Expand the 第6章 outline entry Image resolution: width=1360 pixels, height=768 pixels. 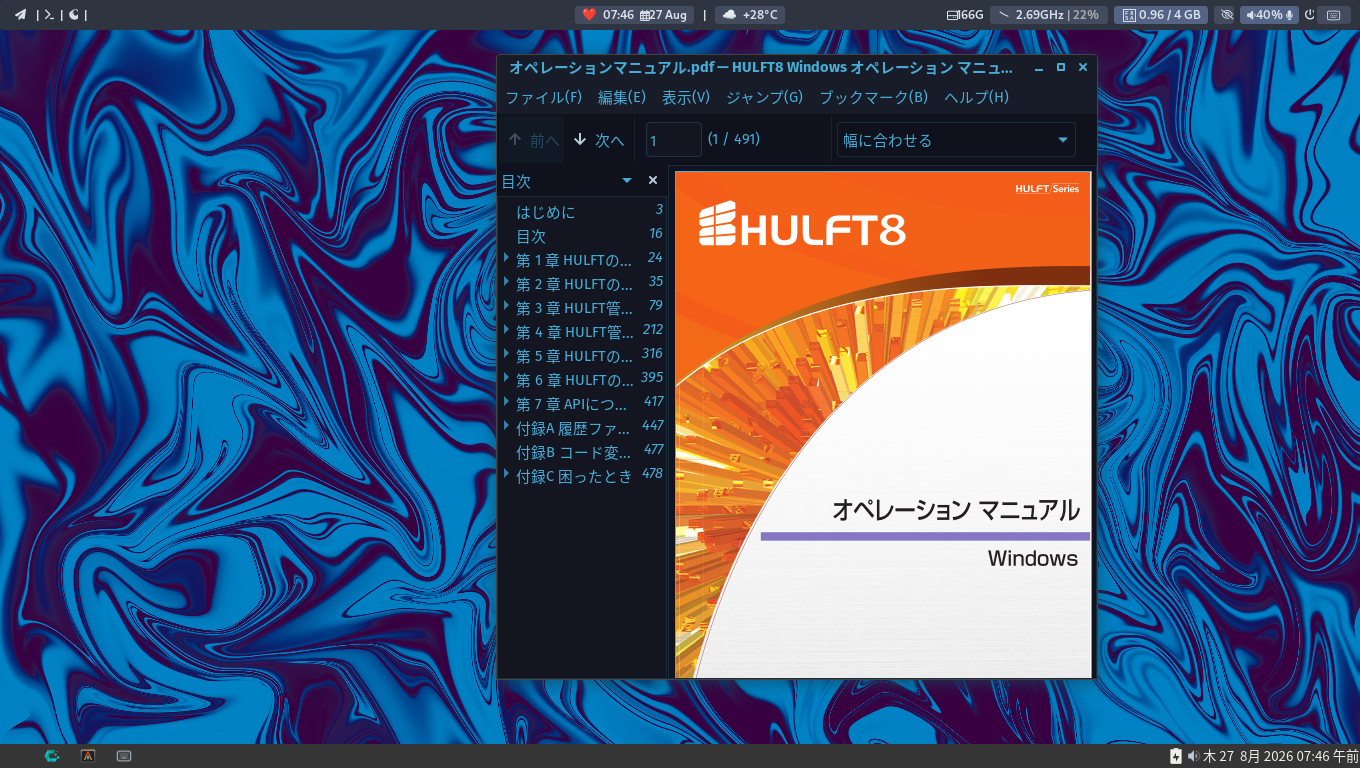coord(507,379)
